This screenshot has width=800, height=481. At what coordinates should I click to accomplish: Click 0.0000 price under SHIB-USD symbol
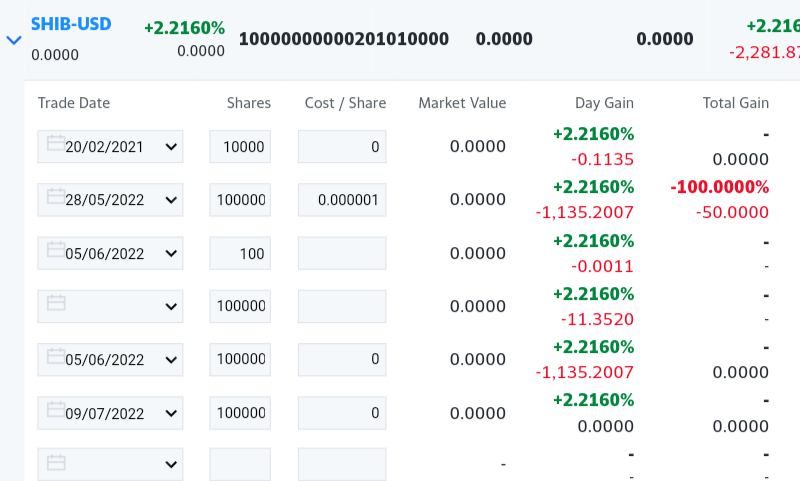pos(55,55)
